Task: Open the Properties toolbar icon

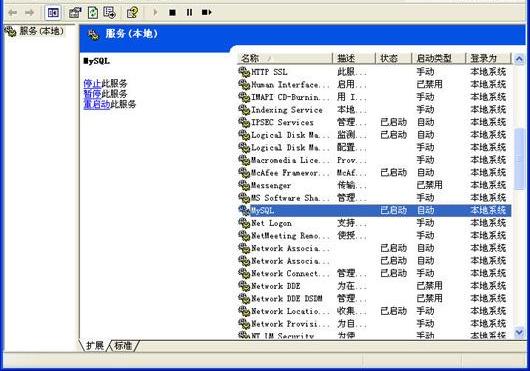Action: 75,13
